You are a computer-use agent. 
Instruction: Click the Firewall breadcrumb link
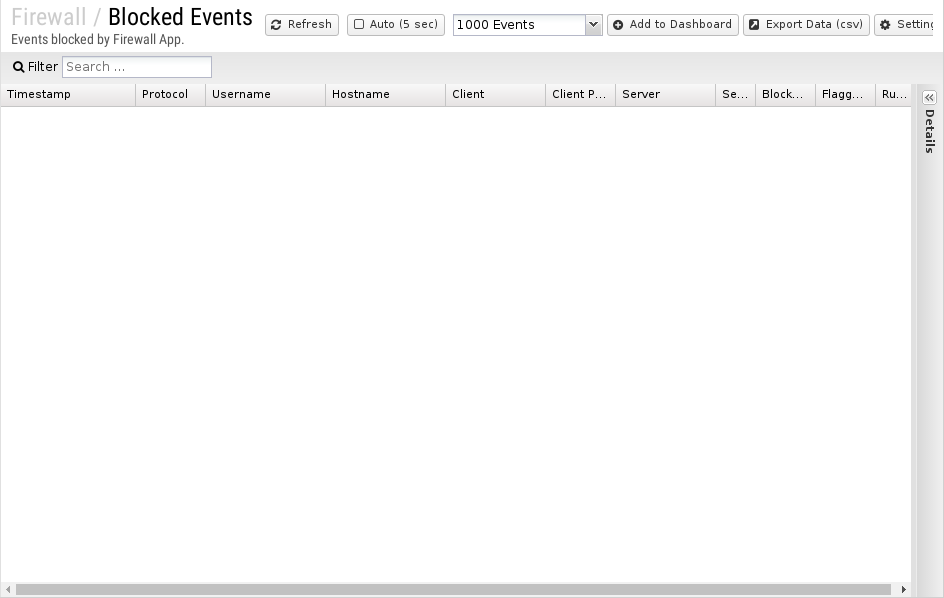(49, 17)
